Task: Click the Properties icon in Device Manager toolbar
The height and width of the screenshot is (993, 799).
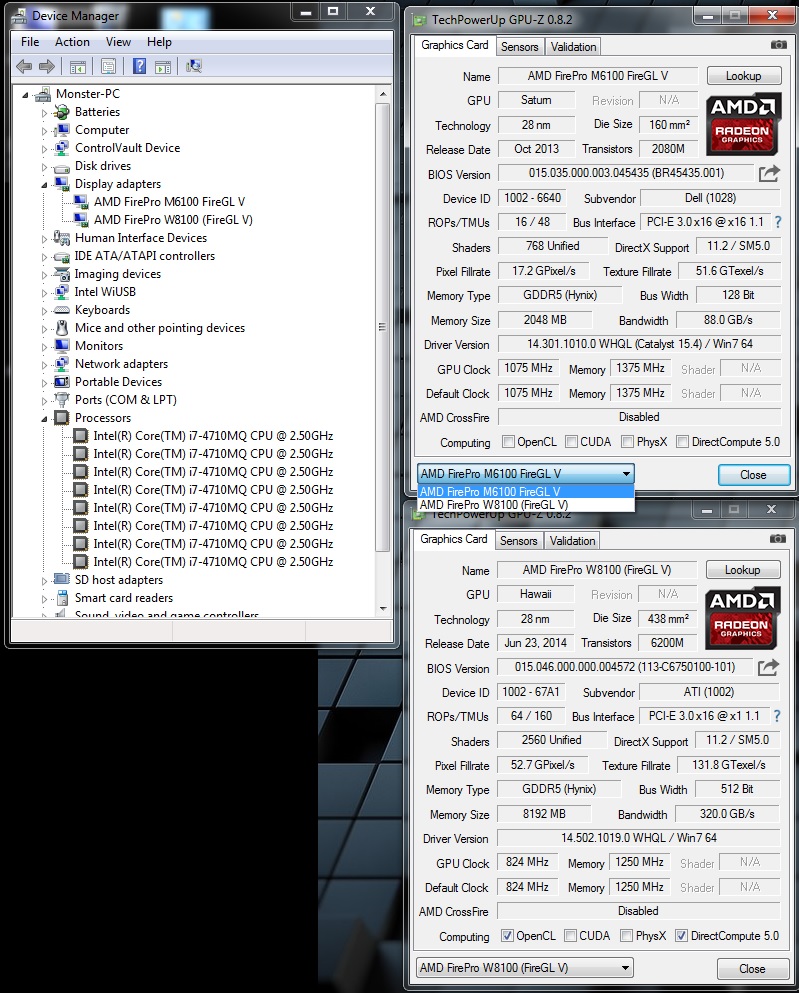Action: [x=108, y=66]
